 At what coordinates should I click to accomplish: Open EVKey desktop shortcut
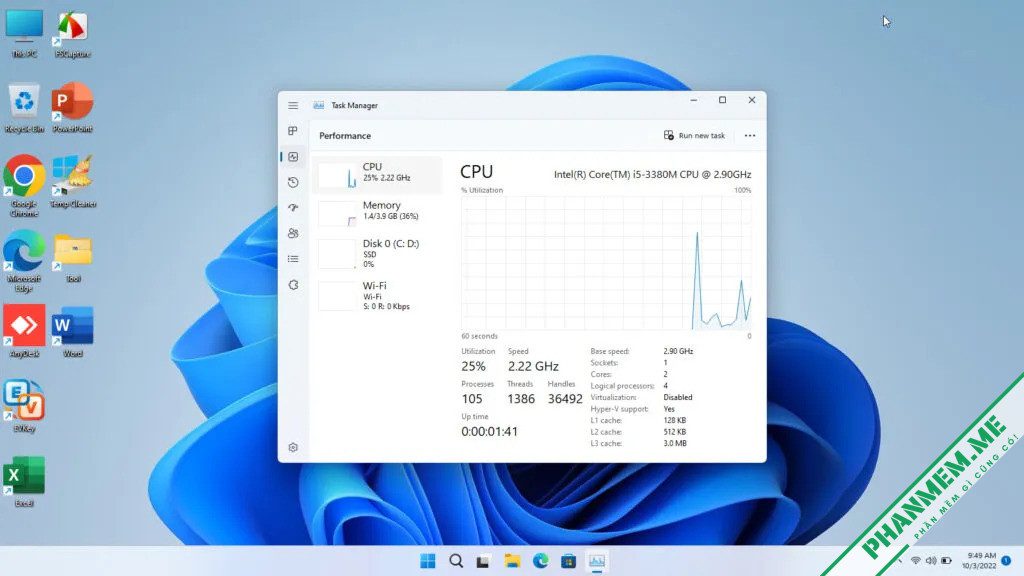(24, 406)
